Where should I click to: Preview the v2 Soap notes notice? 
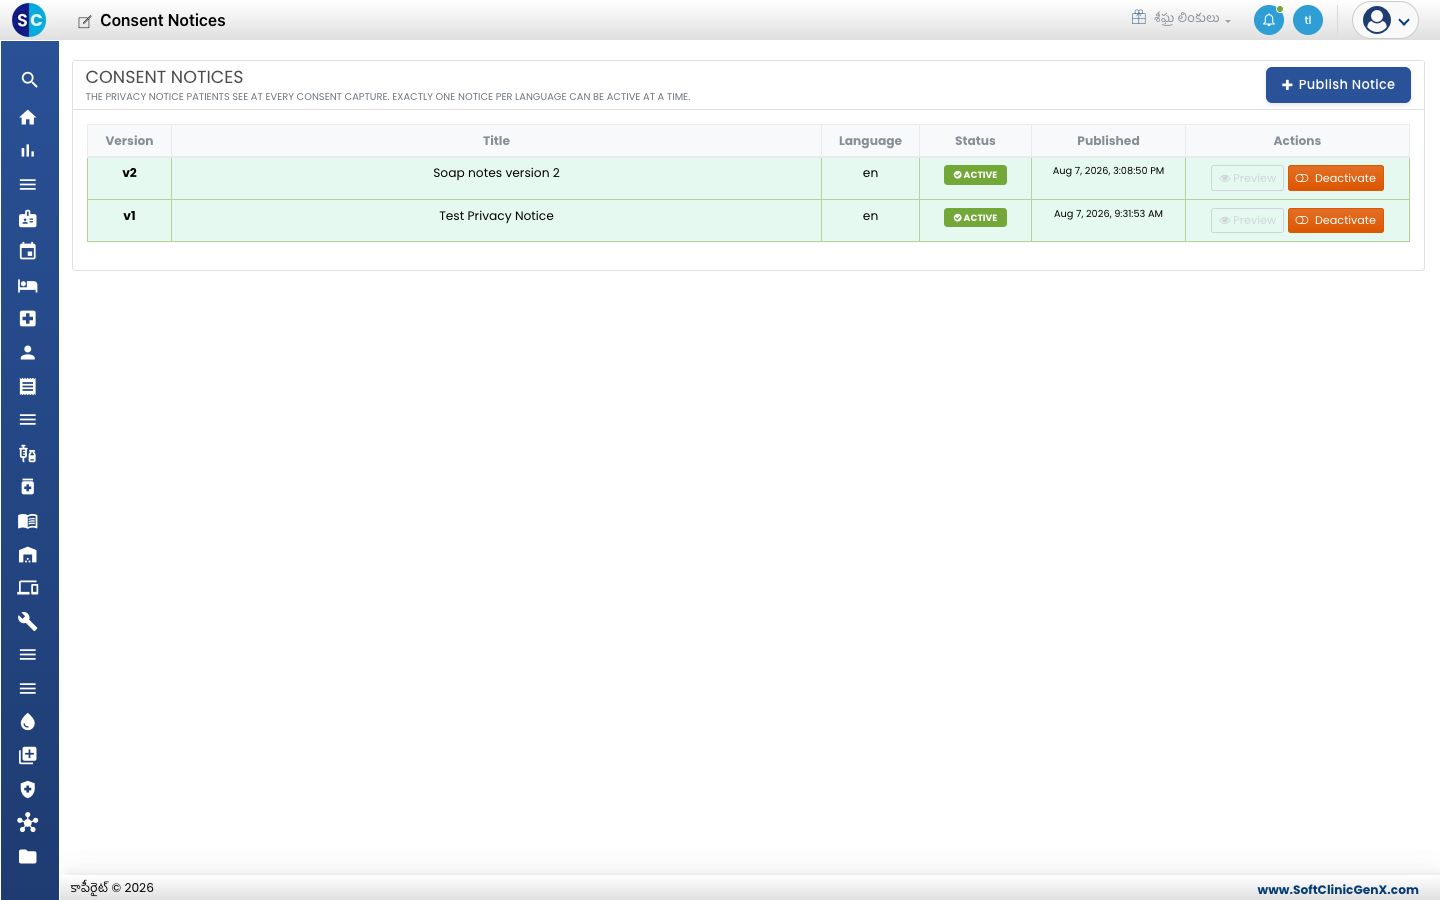tap(1247, 178)
